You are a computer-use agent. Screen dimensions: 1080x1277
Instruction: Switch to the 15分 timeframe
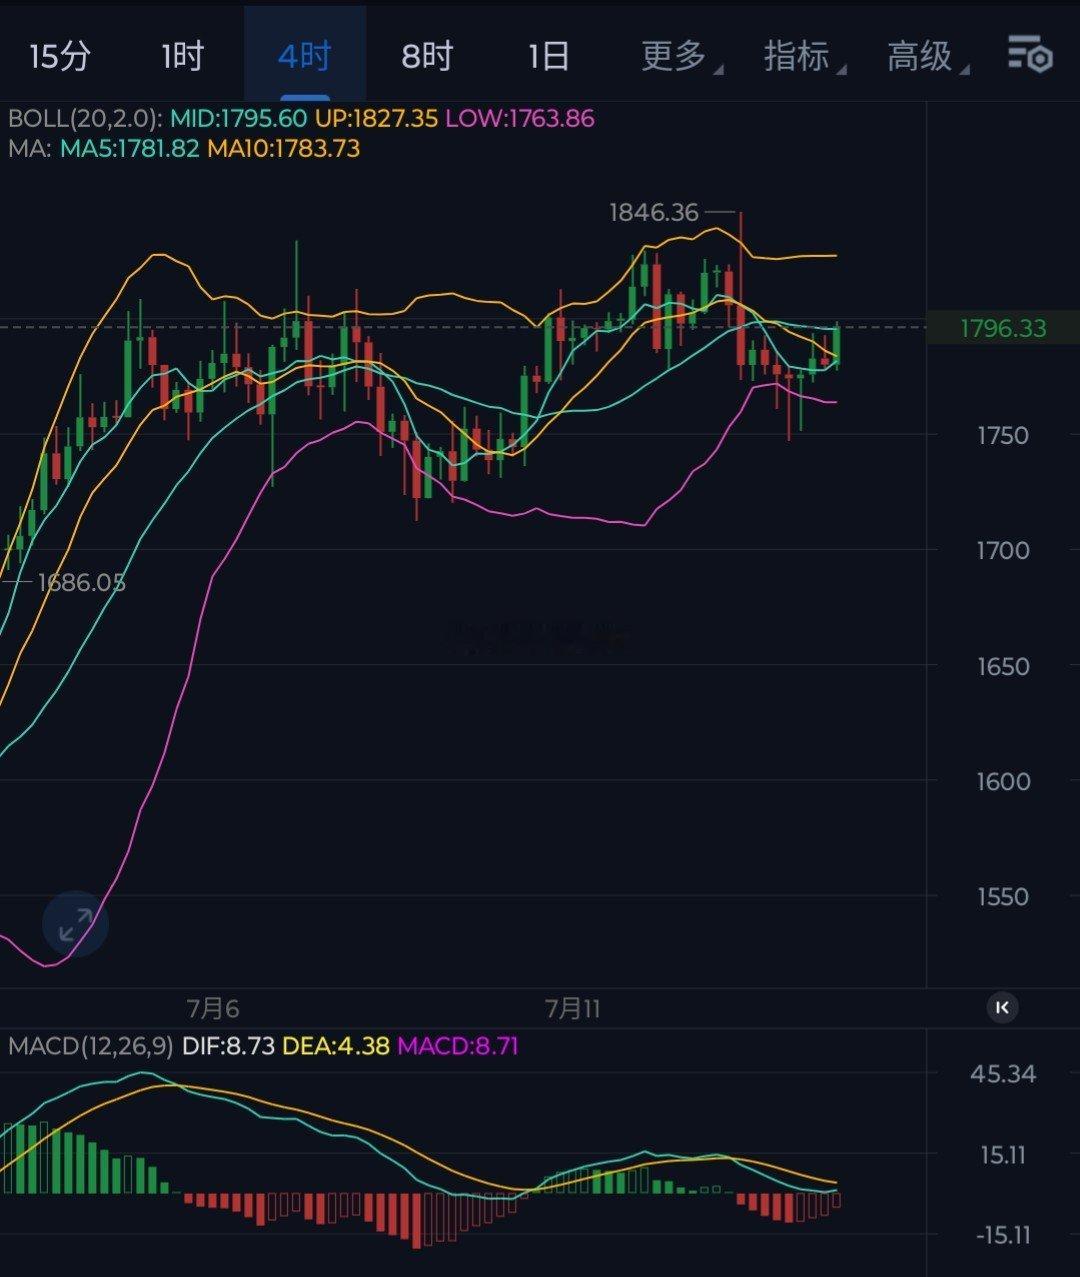60,56
